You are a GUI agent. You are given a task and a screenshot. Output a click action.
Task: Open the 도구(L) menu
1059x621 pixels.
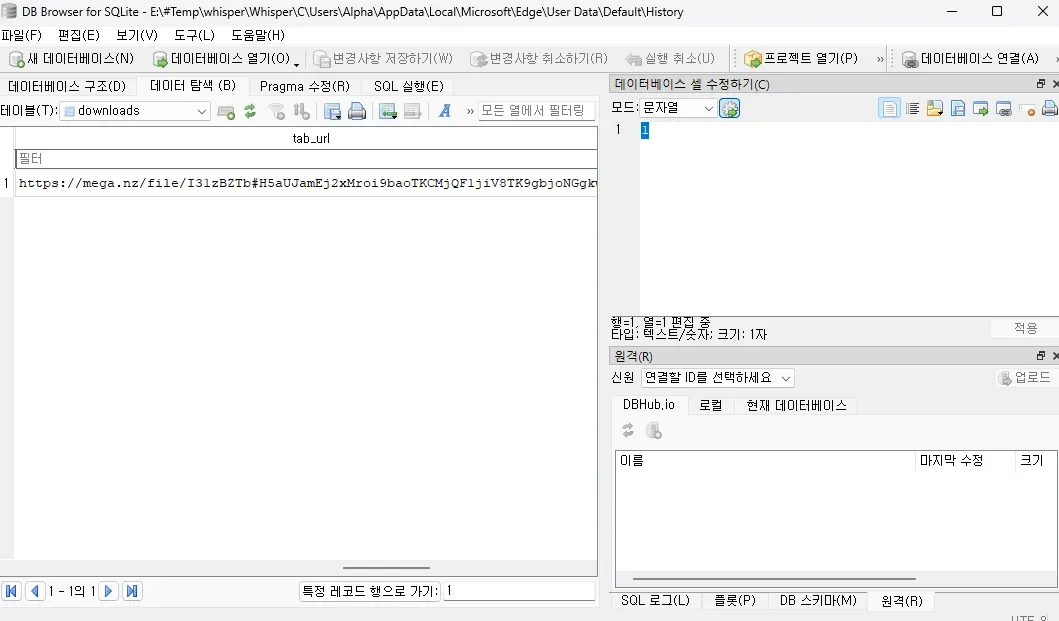pyautogui.click(x=194, y=35)
